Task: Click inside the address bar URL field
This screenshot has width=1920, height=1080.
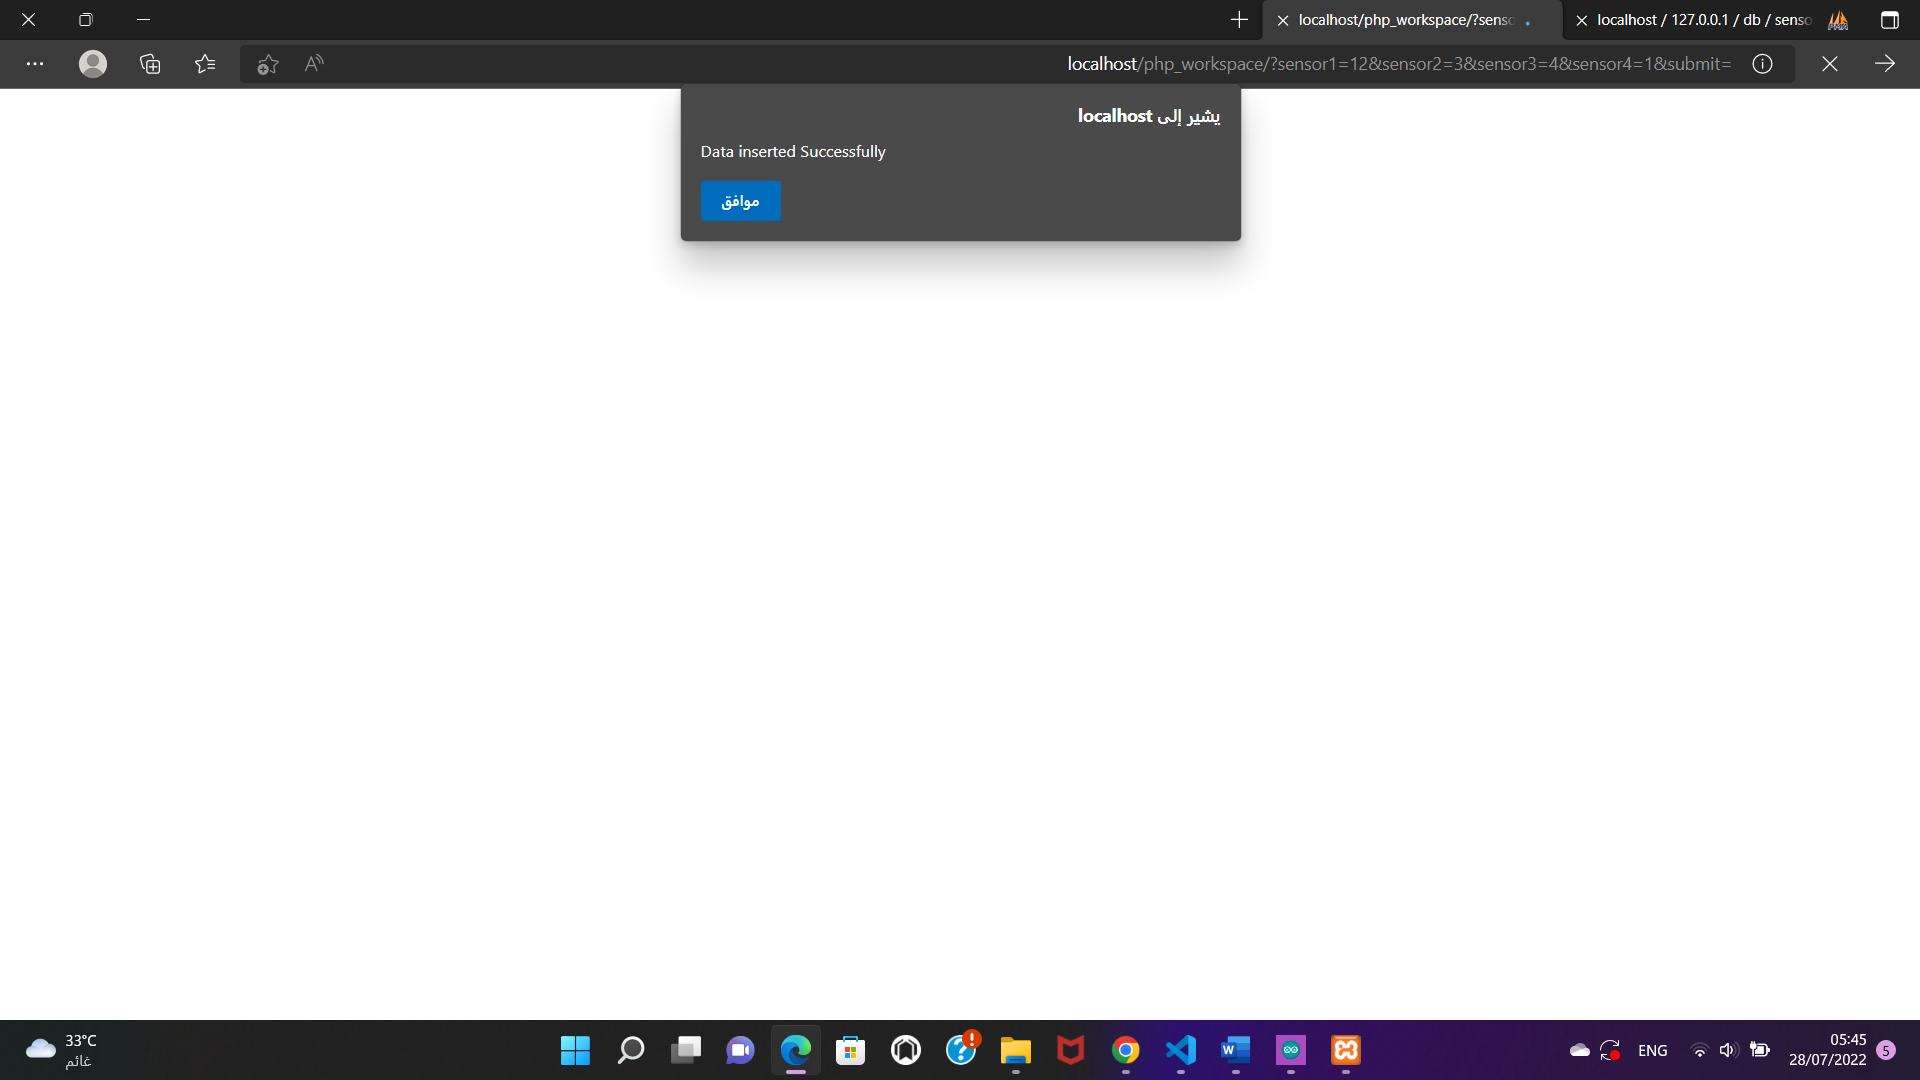Action: (x=1398, y=63)
